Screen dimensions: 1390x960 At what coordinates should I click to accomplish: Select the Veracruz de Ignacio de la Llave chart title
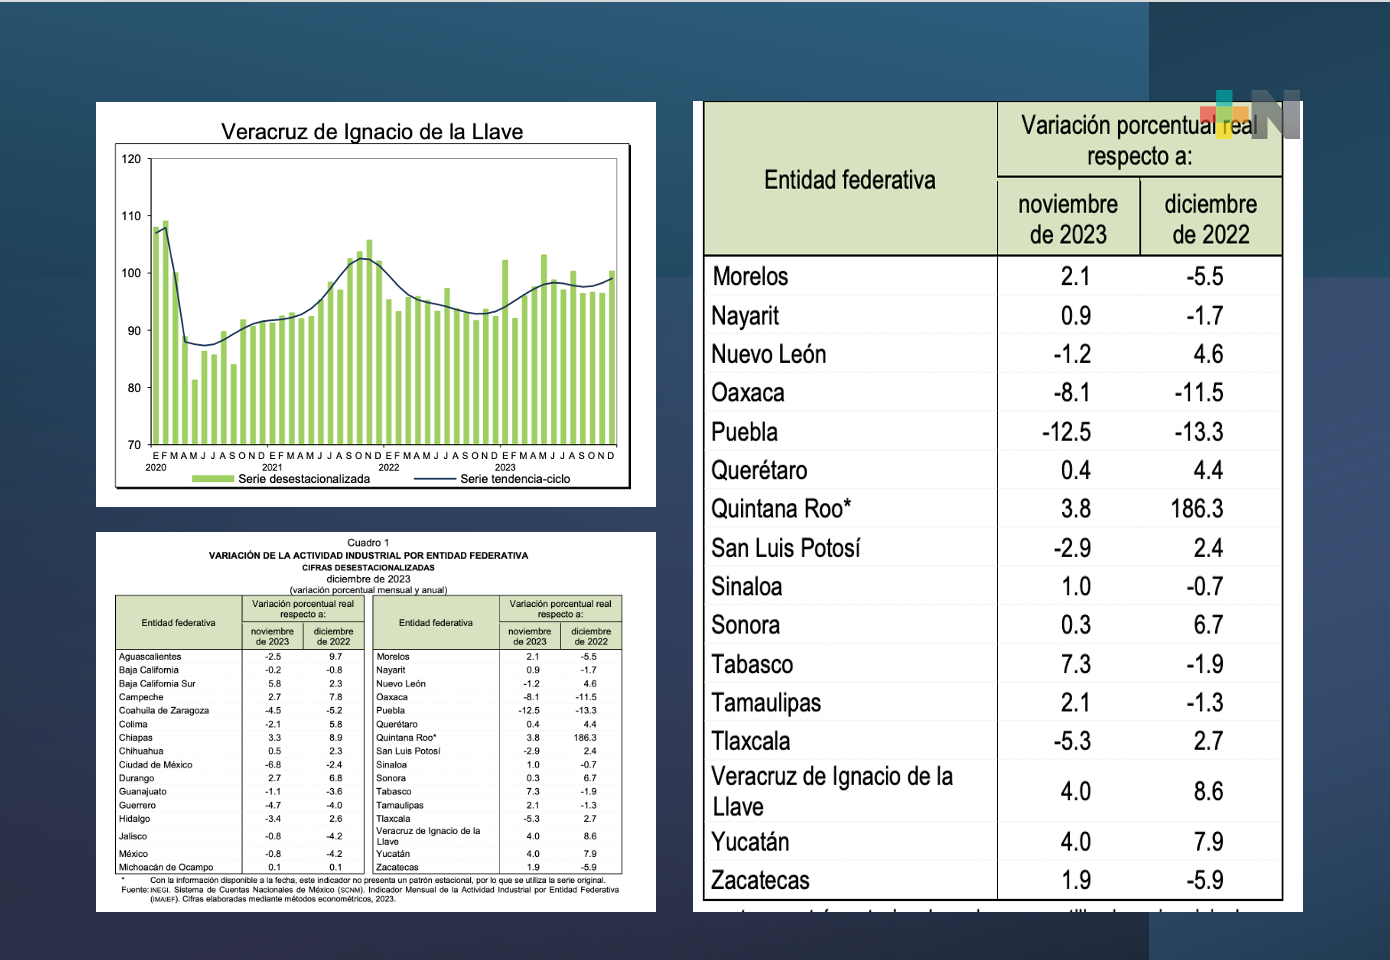coord(373,130)
